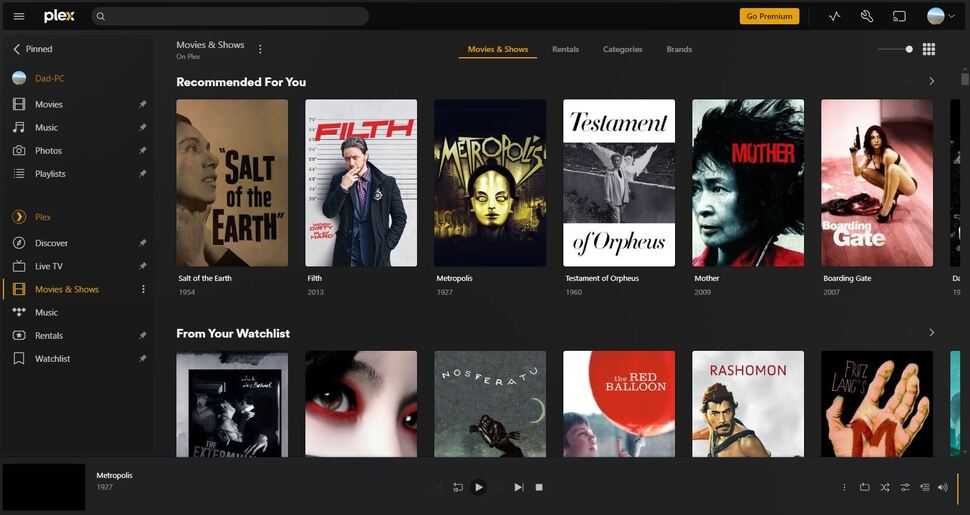Viewport: 970px width, 515px height.
Task: Click the Boarding Gate title link
Action: (847, 279)
